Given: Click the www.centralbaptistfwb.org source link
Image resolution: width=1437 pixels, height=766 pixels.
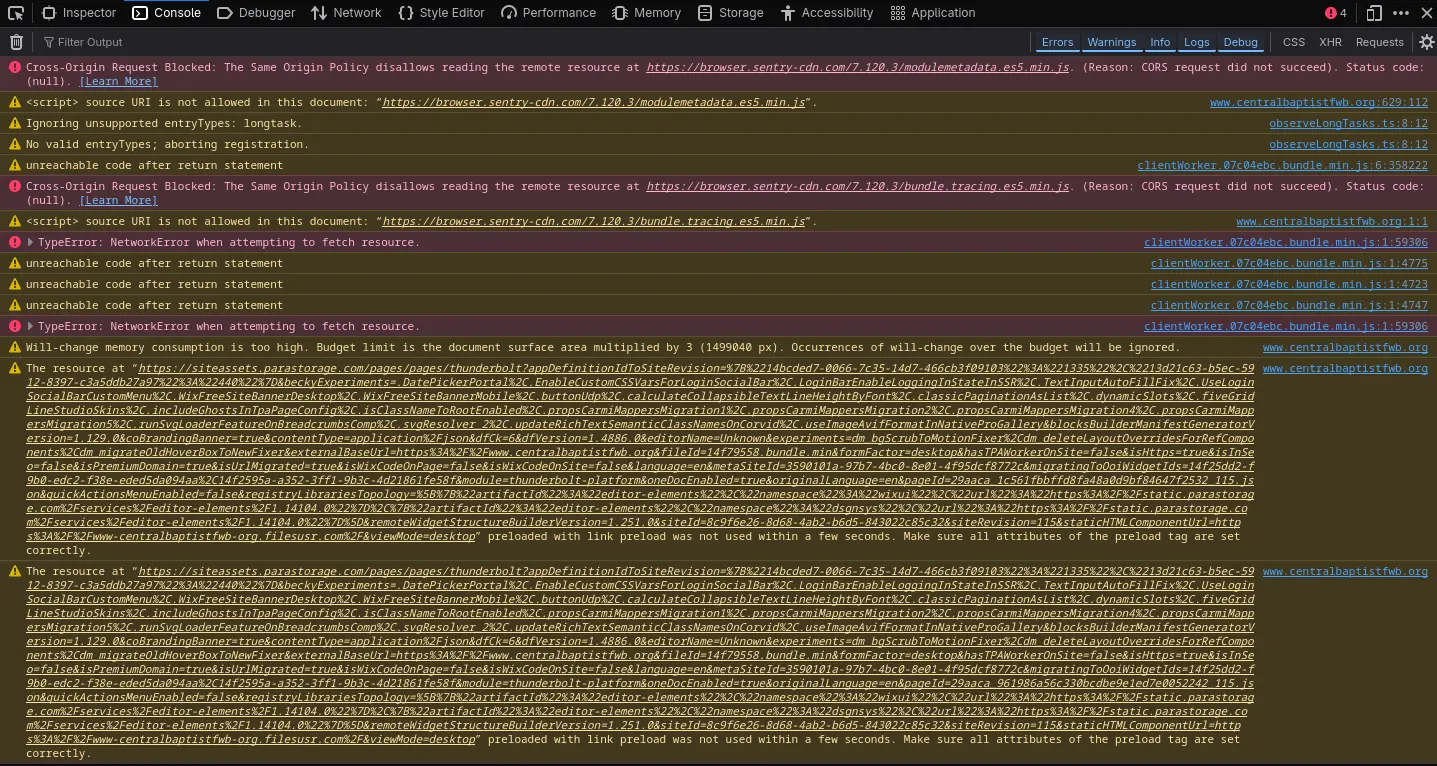Looking at the screenshot, I should pyautogui.click(x=1345, y=347).
